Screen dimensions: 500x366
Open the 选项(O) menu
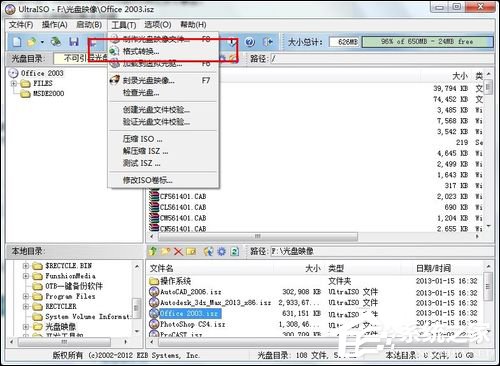coord(158,25)
